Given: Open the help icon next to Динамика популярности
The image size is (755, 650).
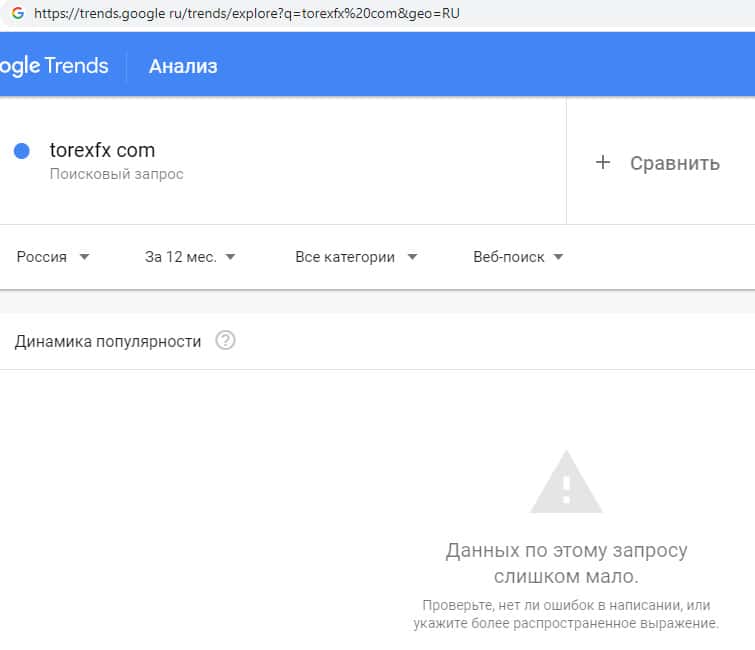Looking at the screenshot, I should point(225,341).
